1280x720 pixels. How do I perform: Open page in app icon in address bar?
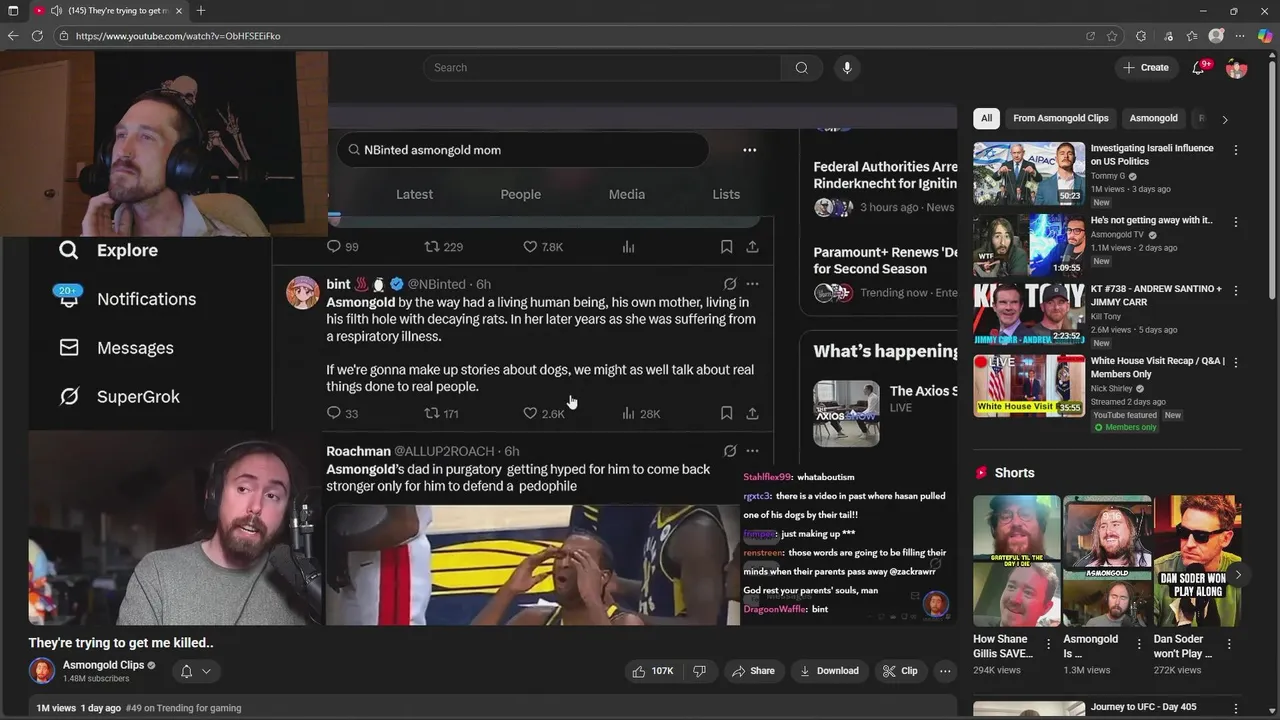point(1090,36)
